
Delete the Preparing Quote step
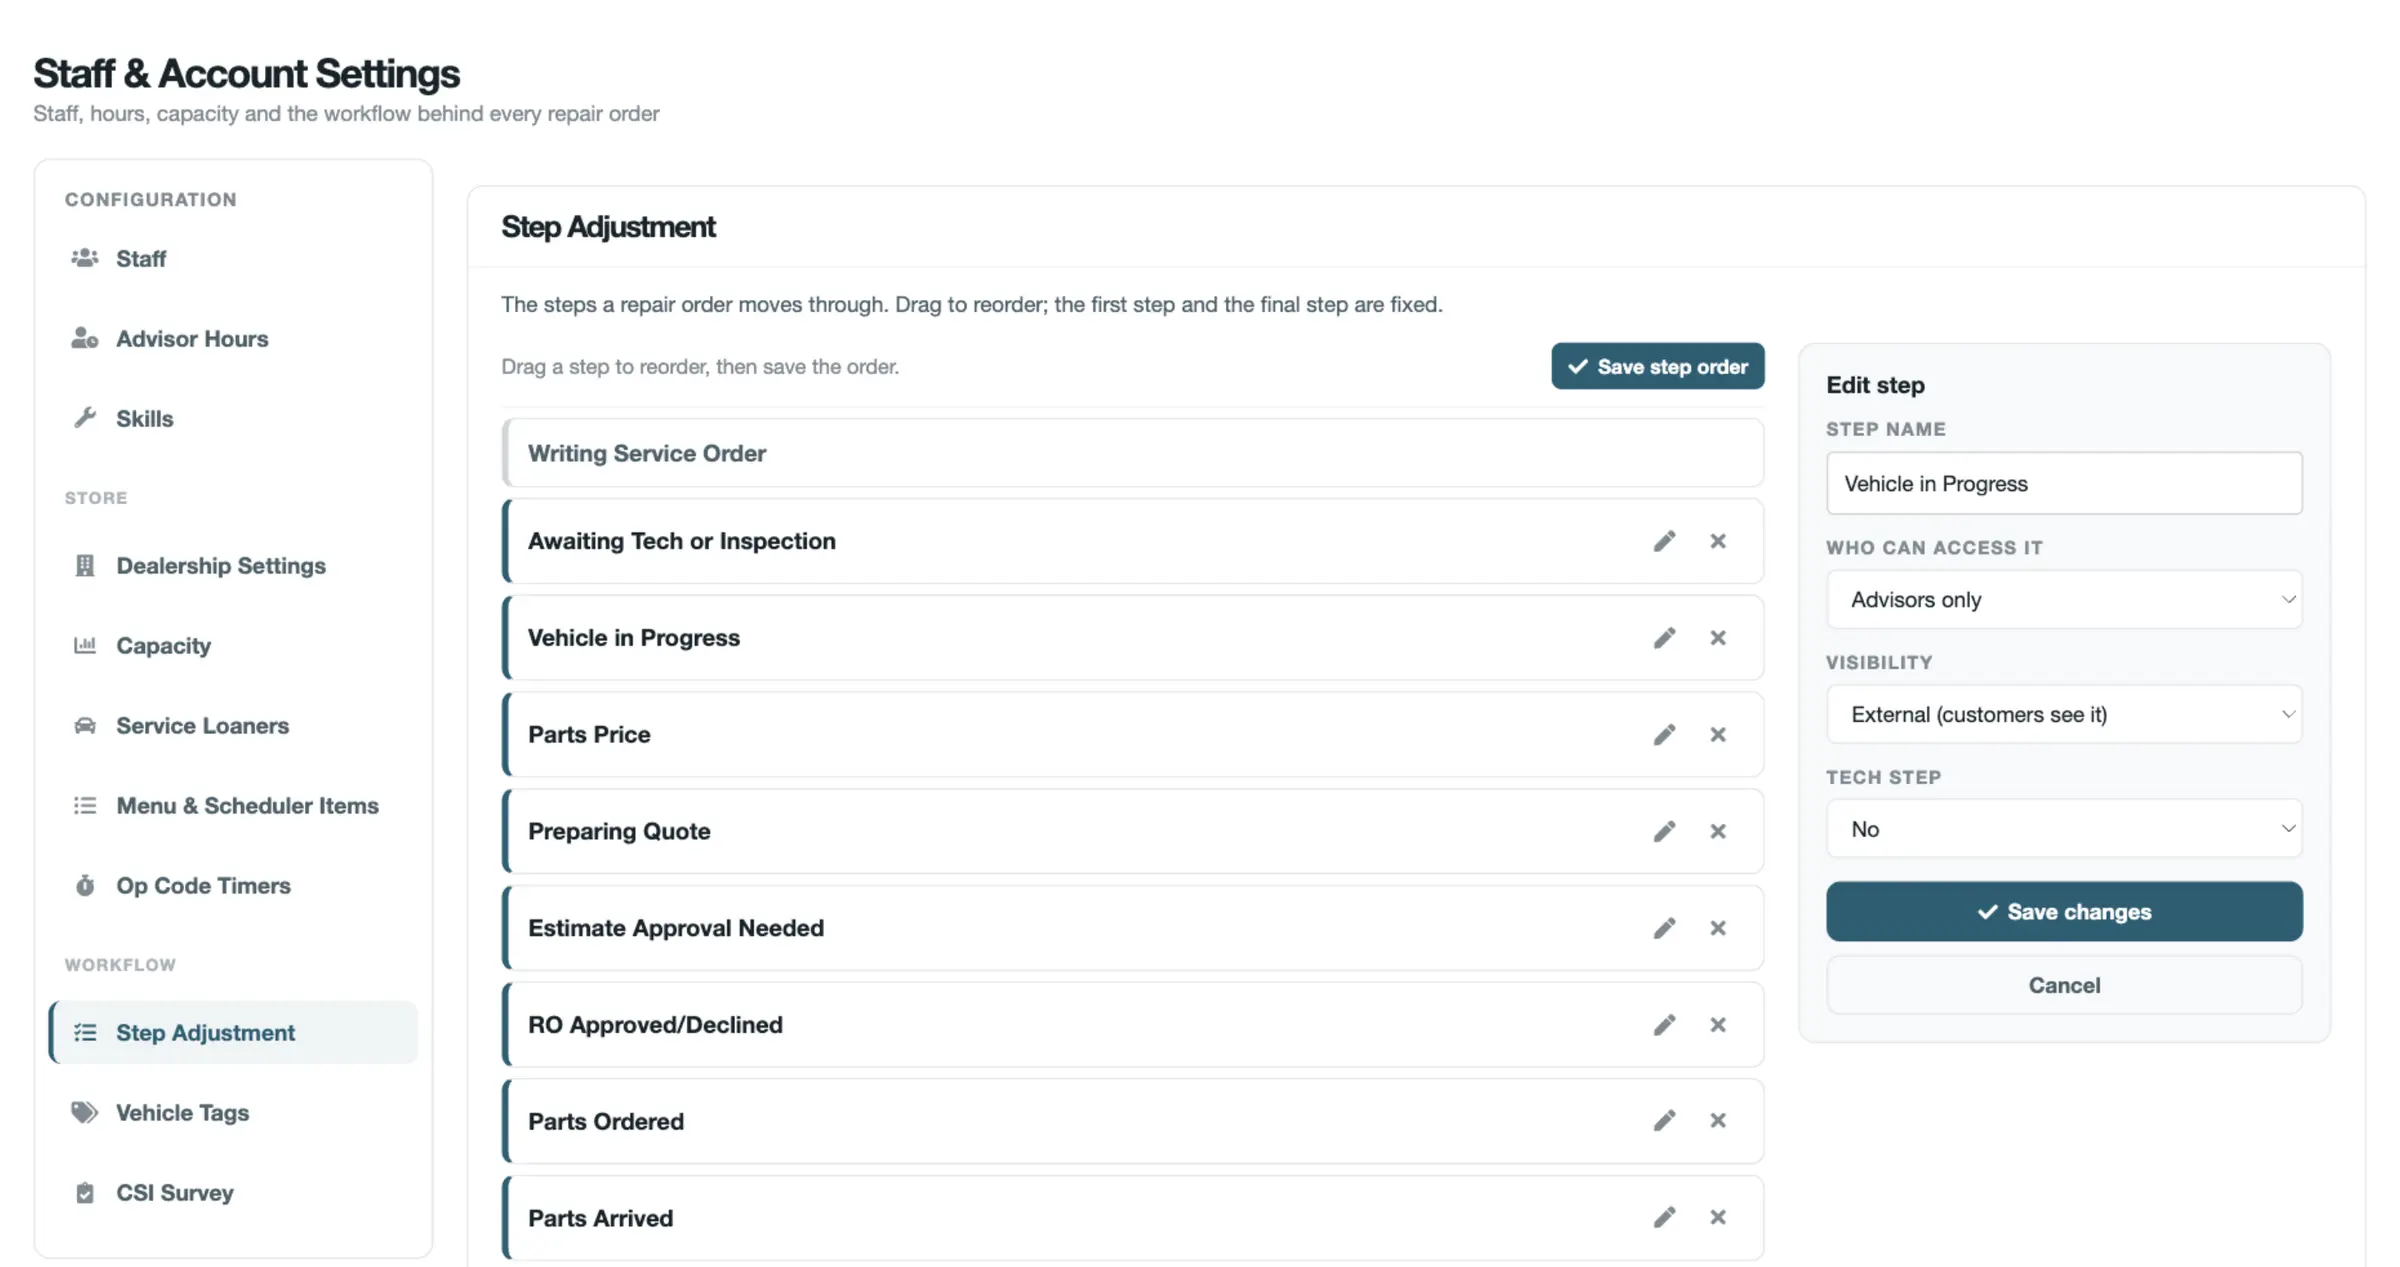(x=1718, y=831)
